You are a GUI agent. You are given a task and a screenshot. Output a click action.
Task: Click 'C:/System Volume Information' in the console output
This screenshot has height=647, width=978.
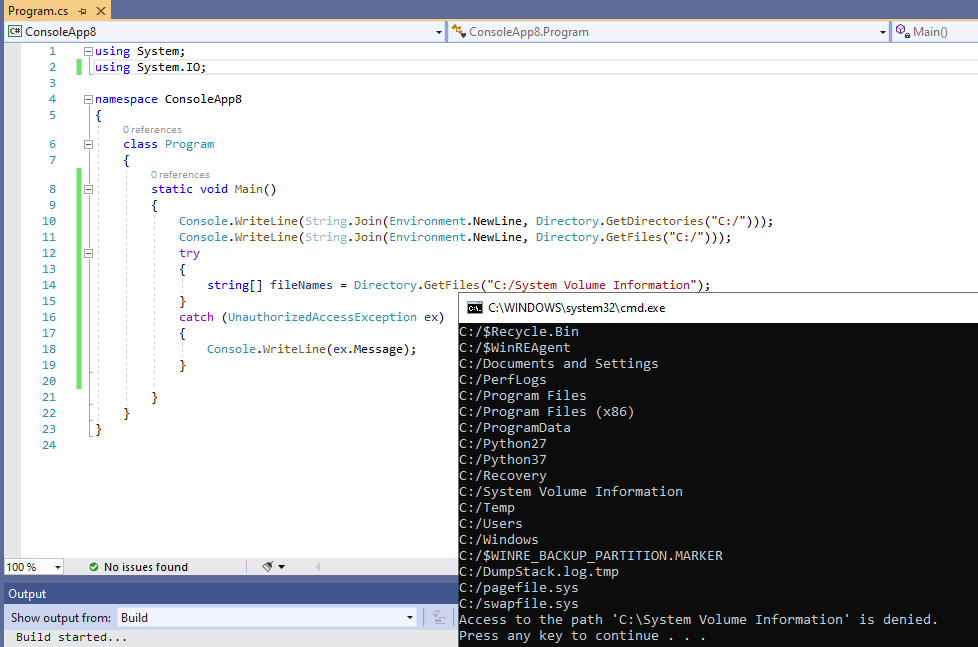(571, 492)
